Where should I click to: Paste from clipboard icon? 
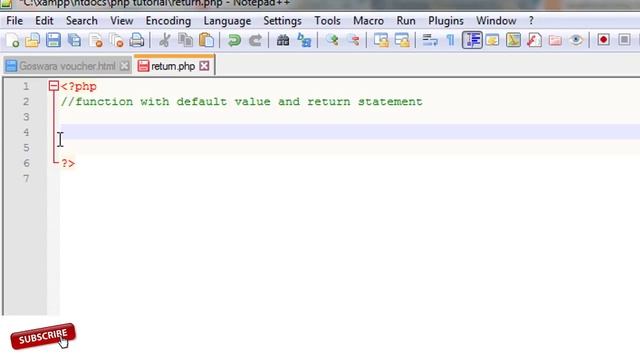[x=206, y=40]
